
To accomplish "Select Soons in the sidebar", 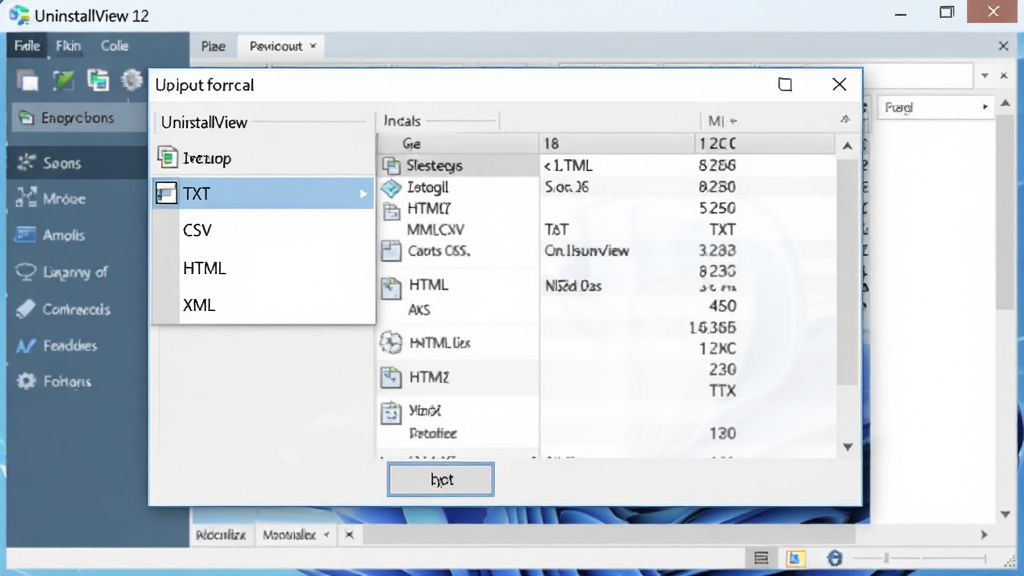I will pyautogui.click(x=77, y=163).
